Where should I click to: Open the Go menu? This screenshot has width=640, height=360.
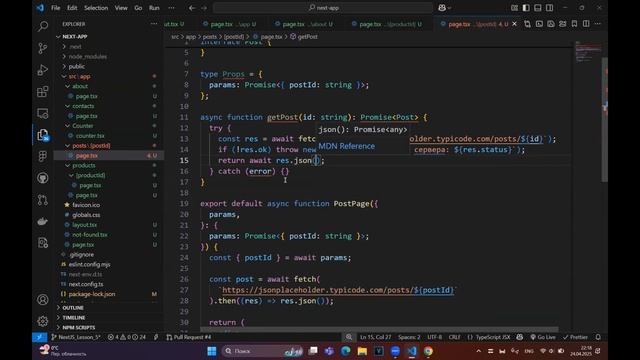click(138, 8)
